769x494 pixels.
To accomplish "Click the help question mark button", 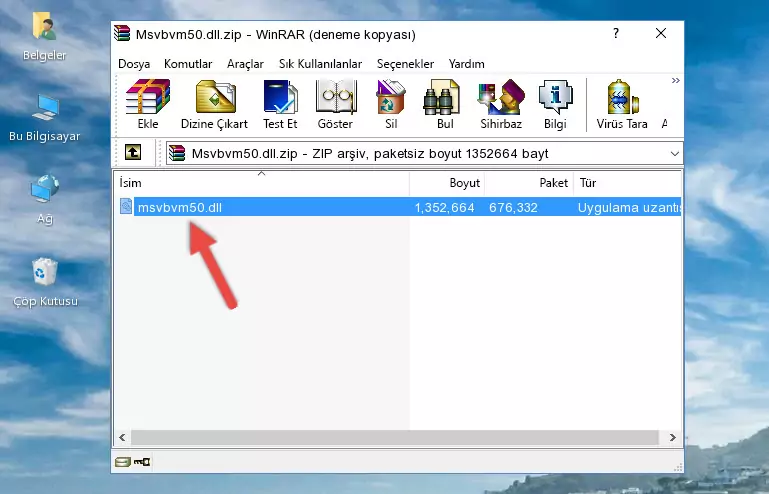I will tap(616, 33).
